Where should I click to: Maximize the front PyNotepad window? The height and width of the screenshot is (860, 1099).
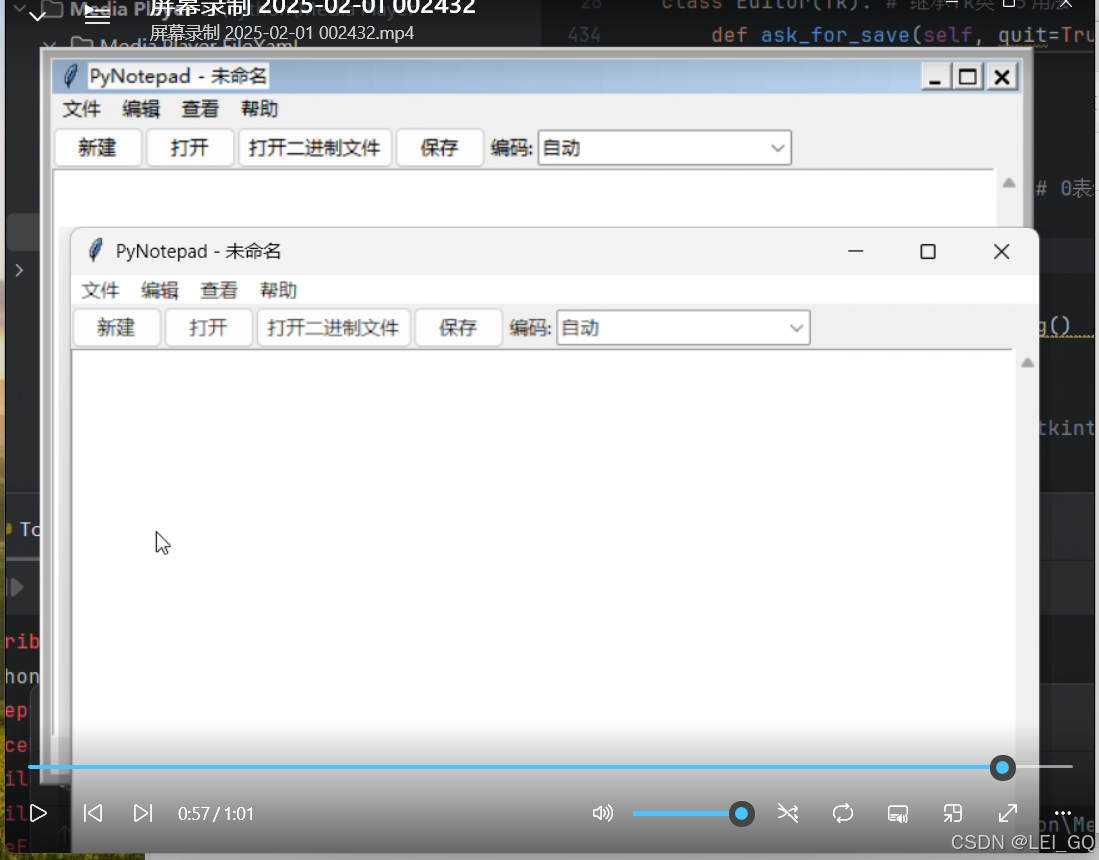tap(928, 251)
